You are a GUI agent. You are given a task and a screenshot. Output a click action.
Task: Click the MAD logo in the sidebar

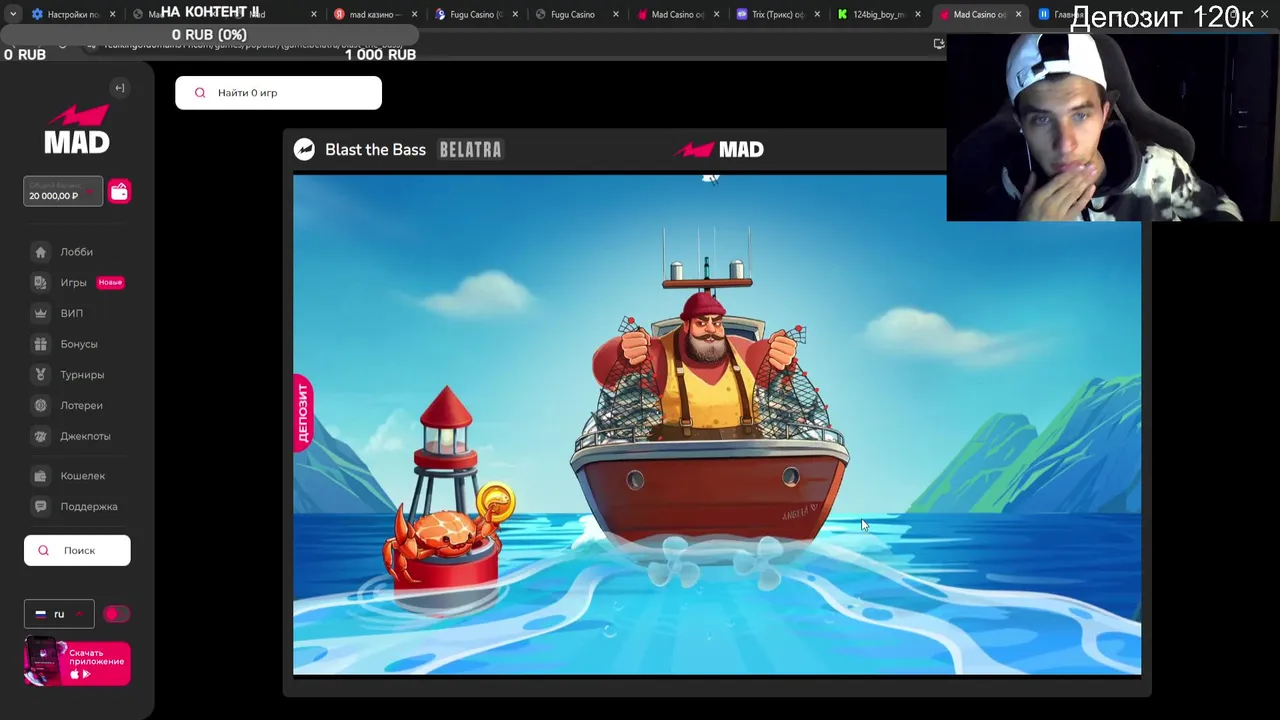[77, 131]
